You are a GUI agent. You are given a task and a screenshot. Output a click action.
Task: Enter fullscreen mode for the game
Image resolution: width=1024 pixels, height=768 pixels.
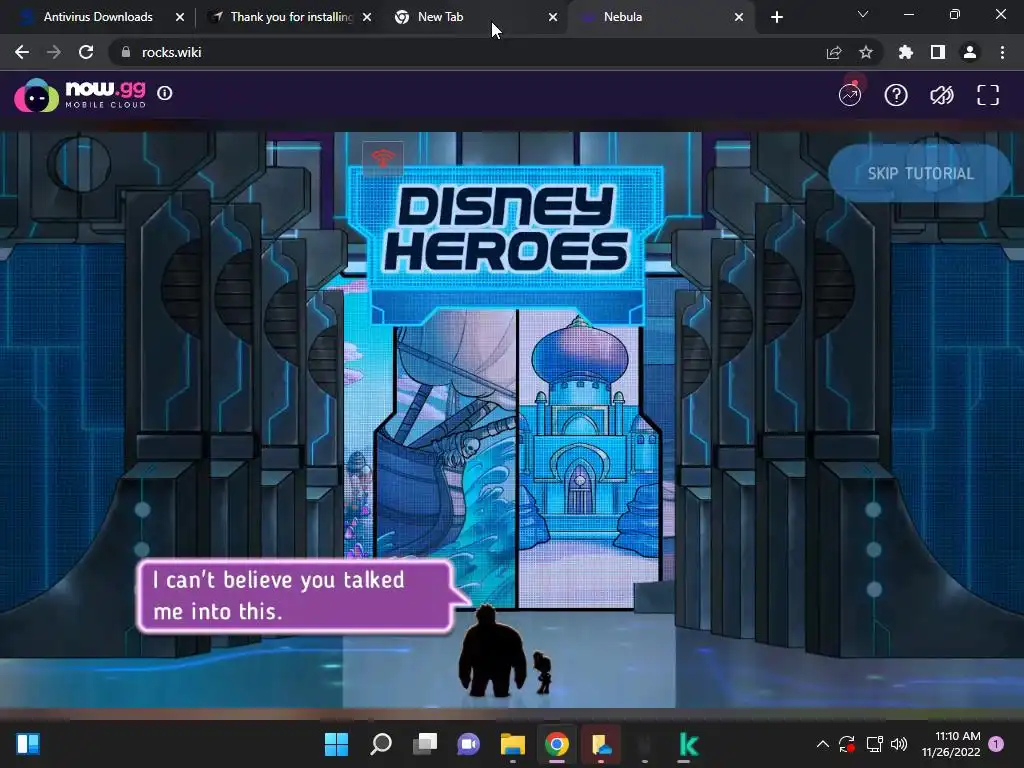point(988,95)
